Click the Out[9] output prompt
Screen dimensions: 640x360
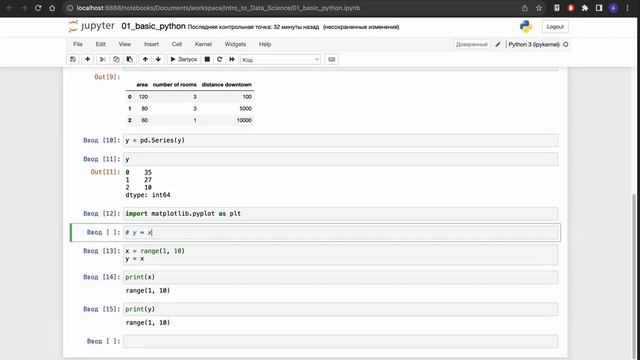(107, 77)
